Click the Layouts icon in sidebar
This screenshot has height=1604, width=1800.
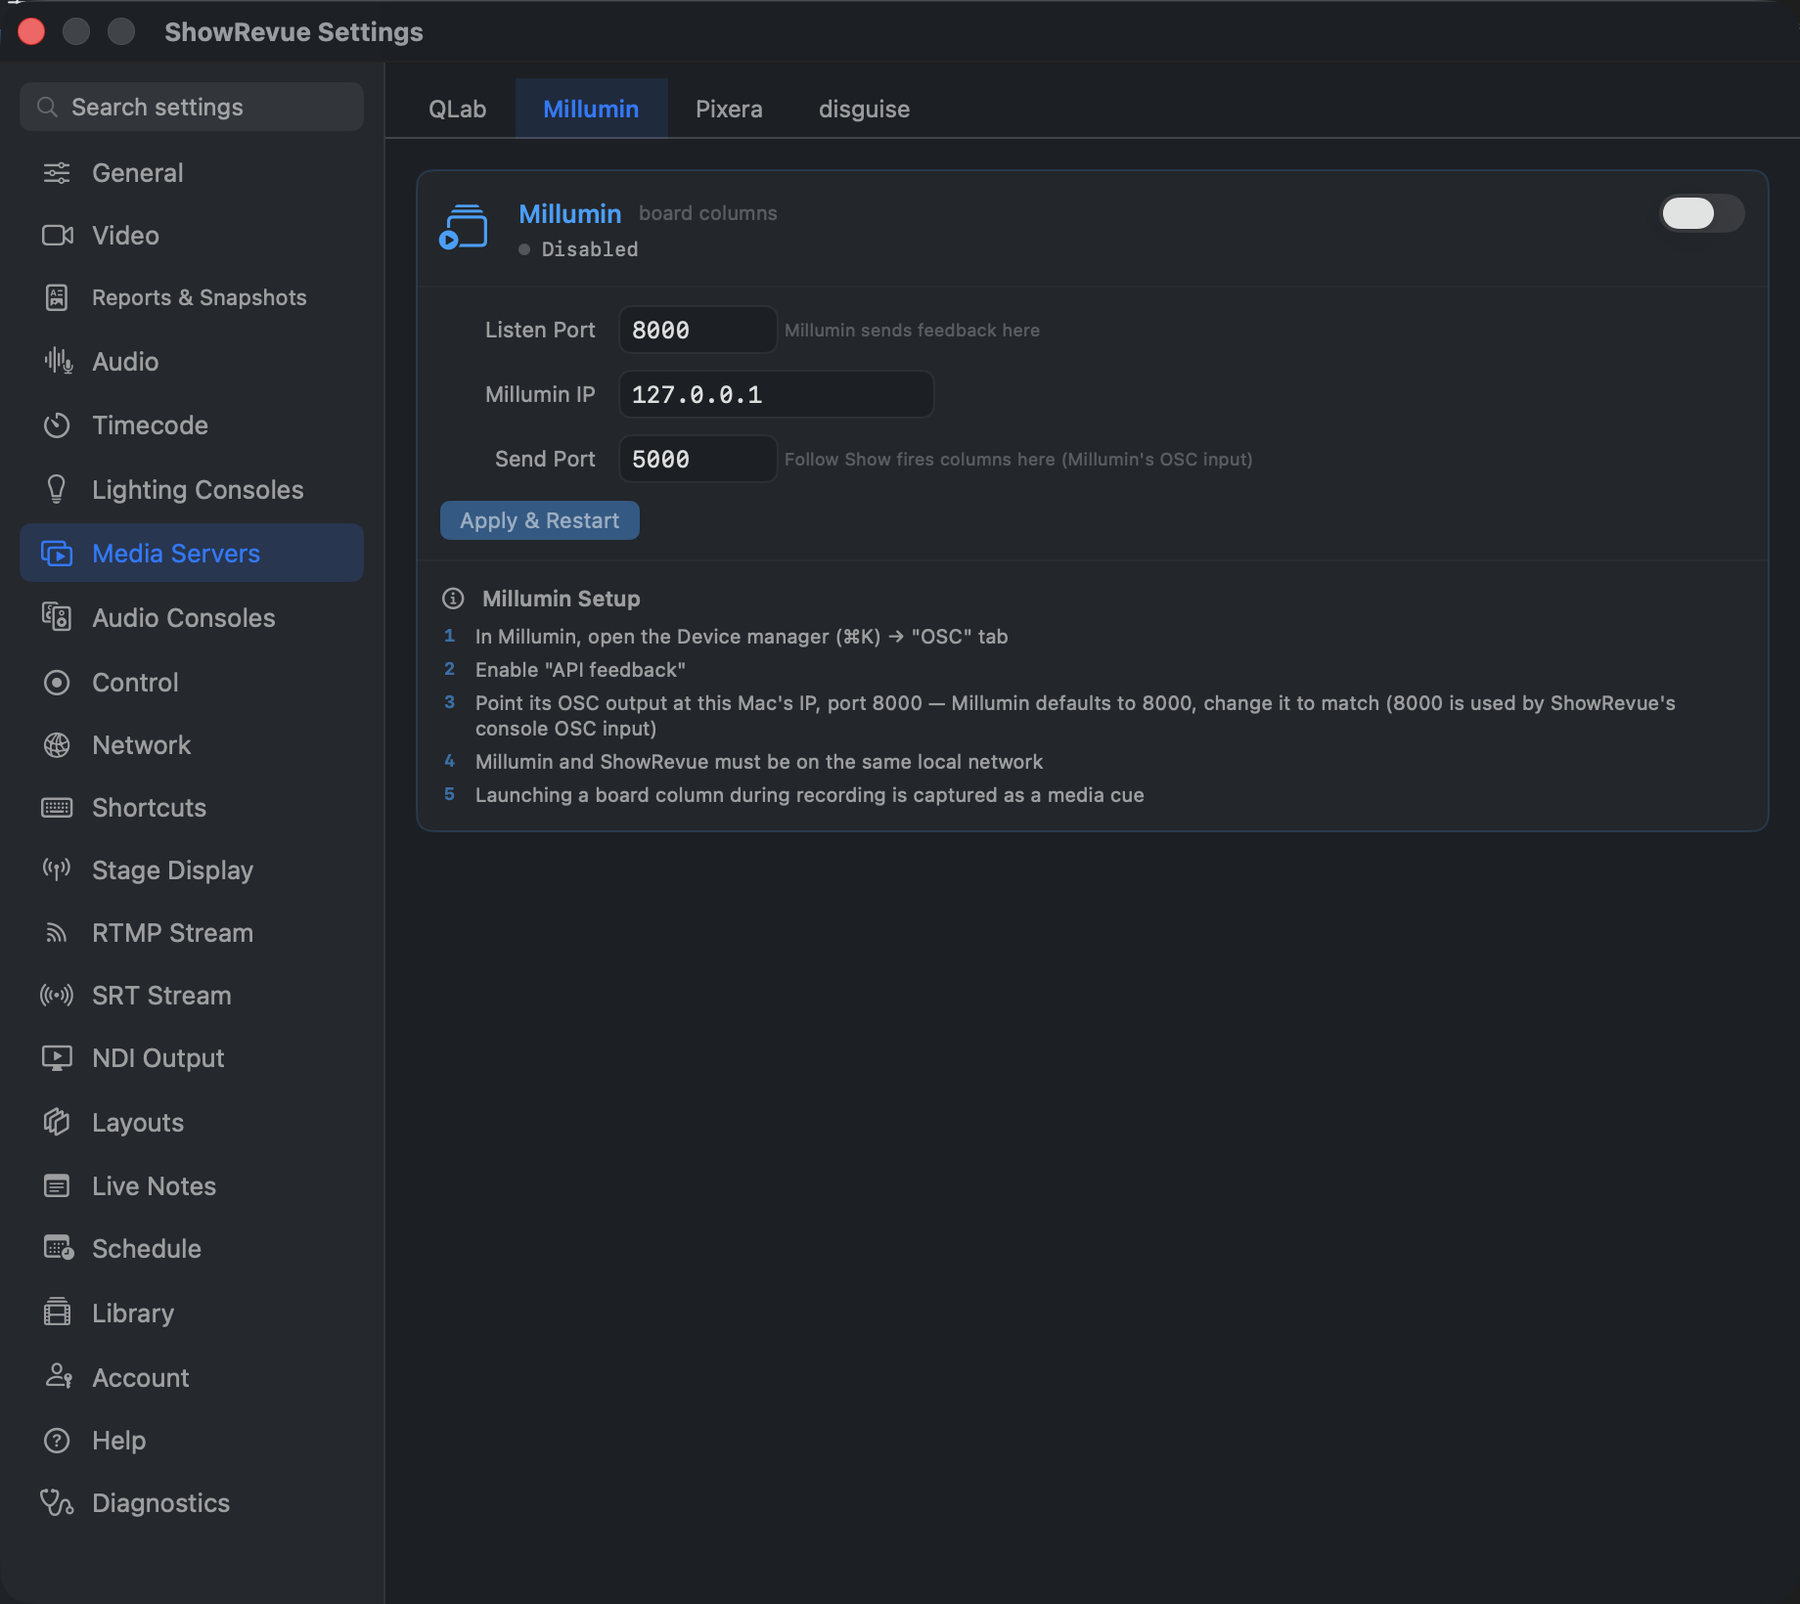click(x=57, y=1122)
